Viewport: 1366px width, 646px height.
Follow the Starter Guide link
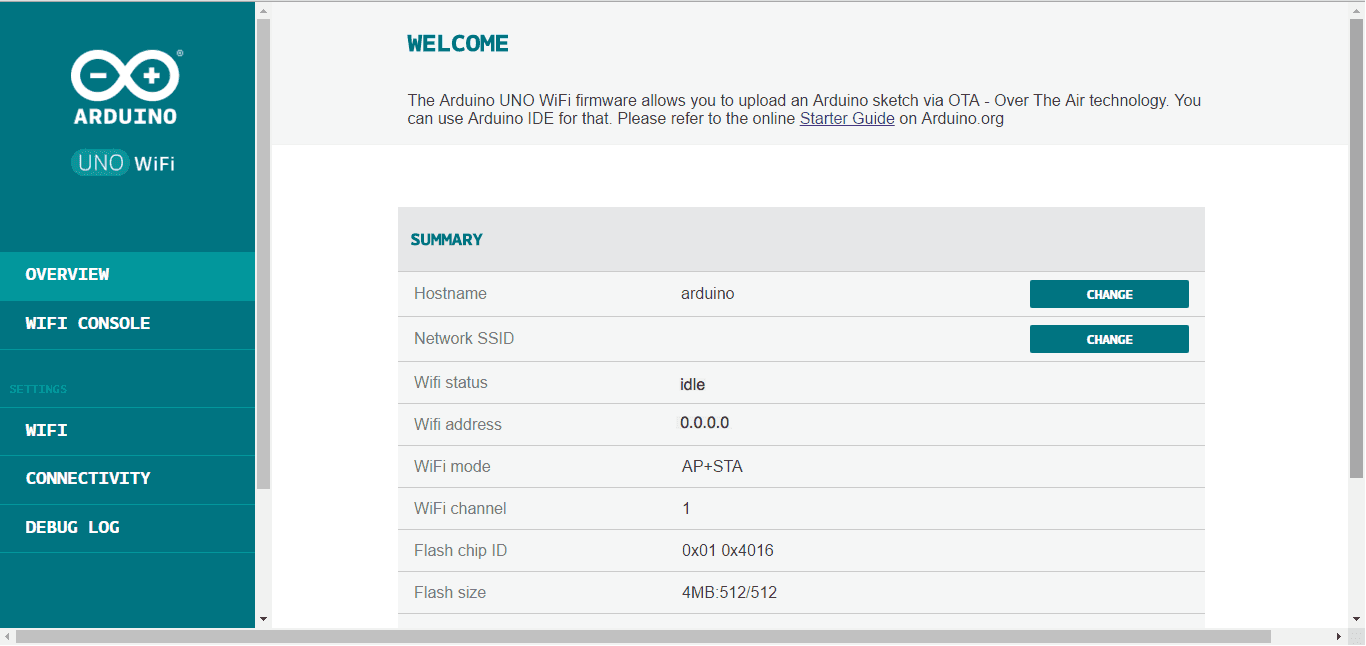click(x=846, y=119)
